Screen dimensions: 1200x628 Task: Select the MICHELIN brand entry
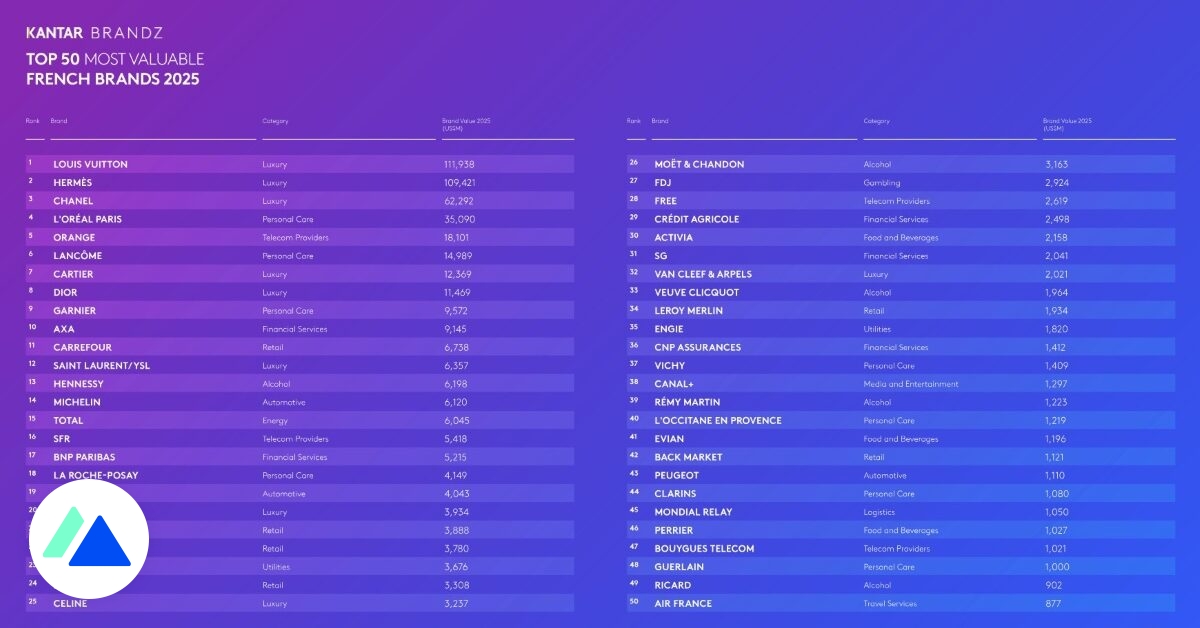pyautogui.click(x=76, y=402)
